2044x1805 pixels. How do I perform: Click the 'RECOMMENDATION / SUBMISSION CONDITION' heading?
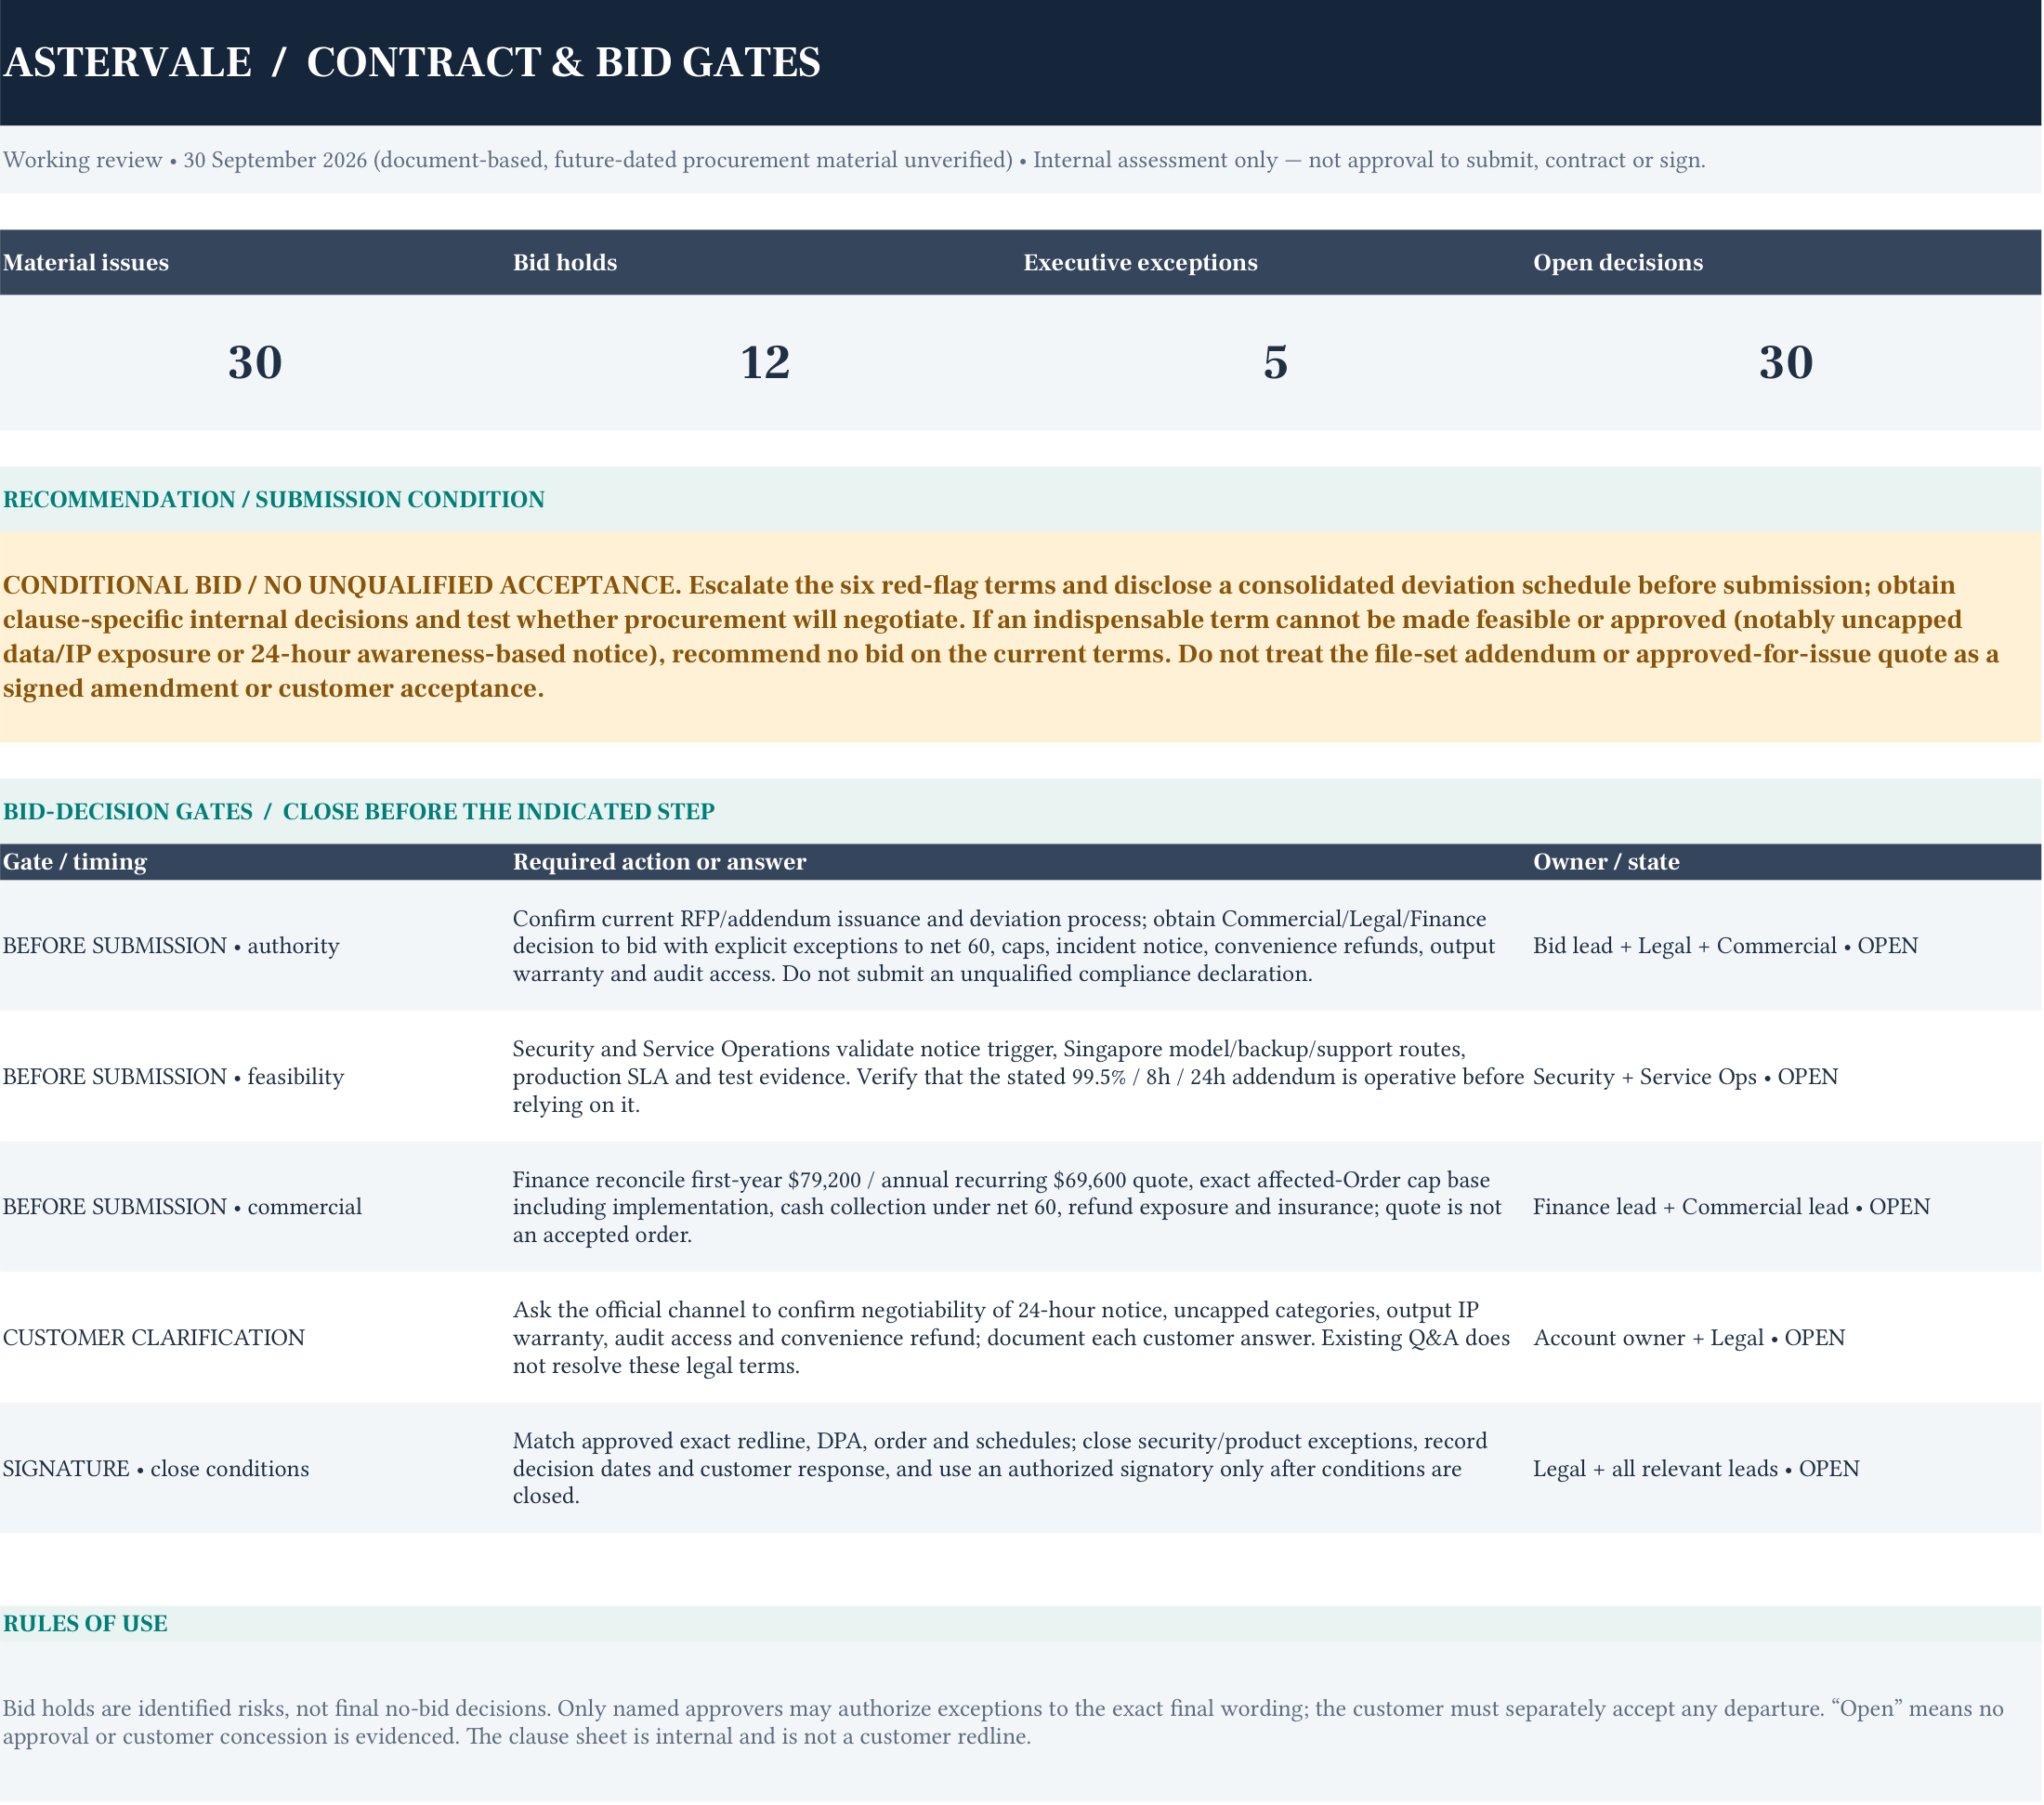[x=274, y=499]
